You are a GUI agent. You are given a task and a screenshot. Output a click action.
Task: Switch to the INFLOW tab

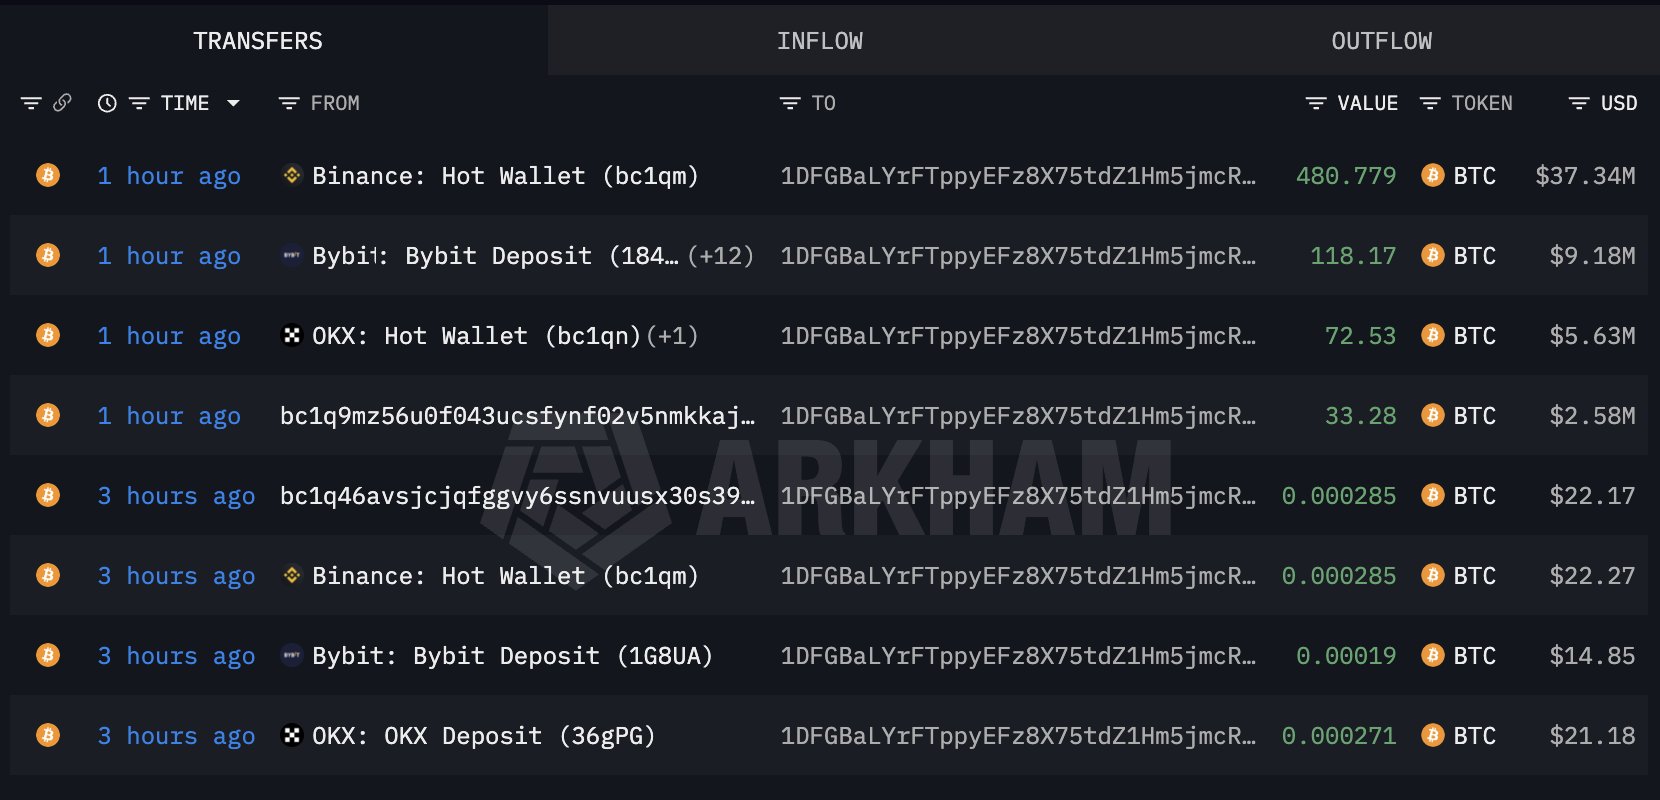point(819,41)
